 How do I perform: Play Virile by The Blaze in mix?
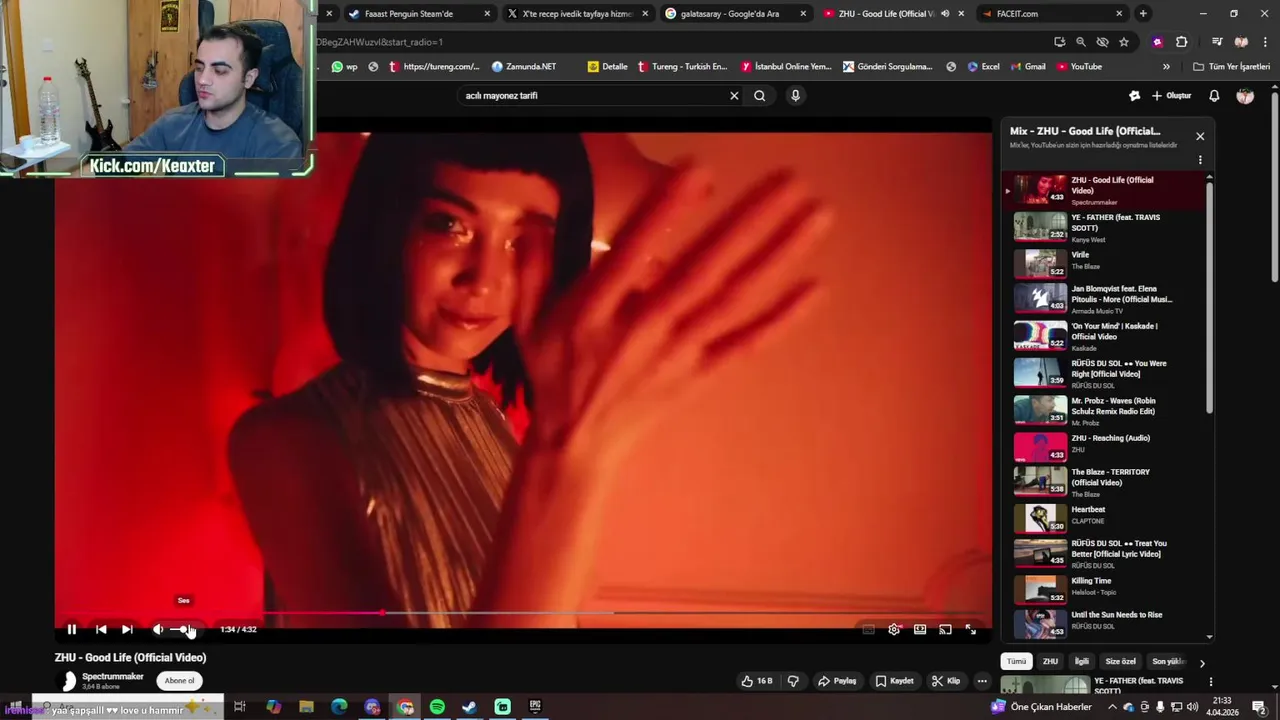[1106, 262]
